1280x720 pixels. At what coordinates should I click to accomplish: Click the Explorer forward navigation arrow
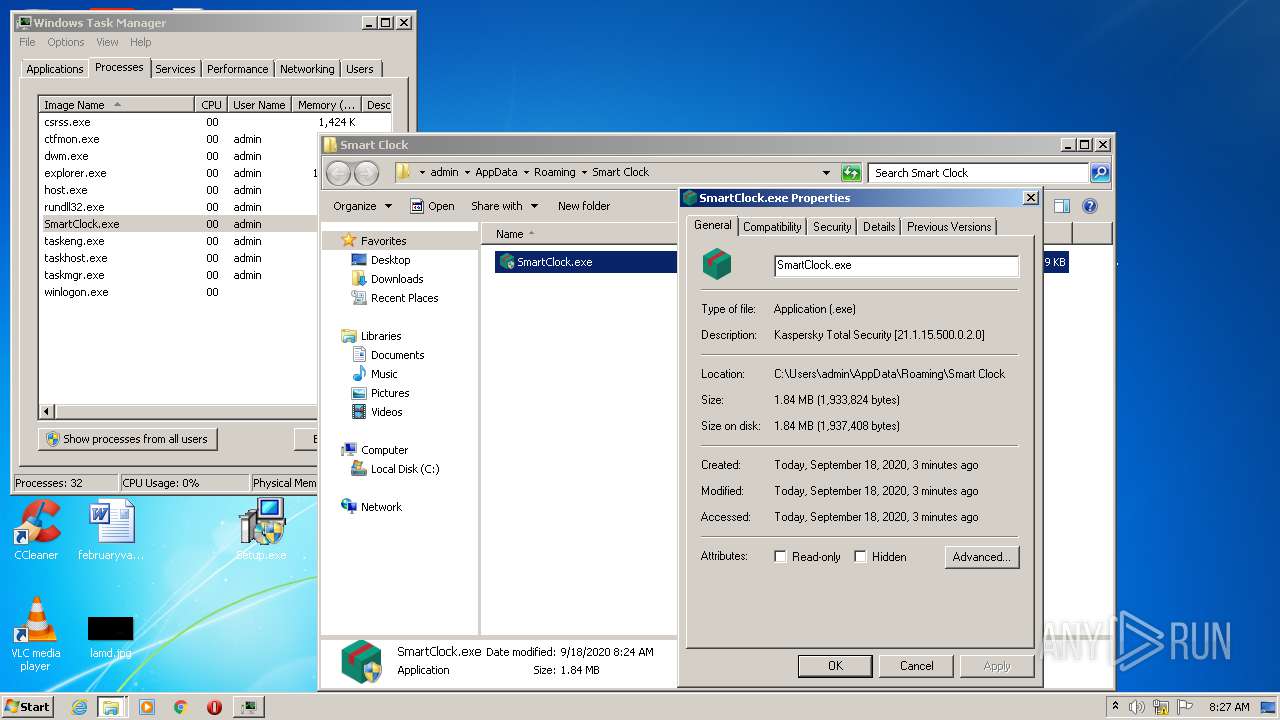(366, 173)
